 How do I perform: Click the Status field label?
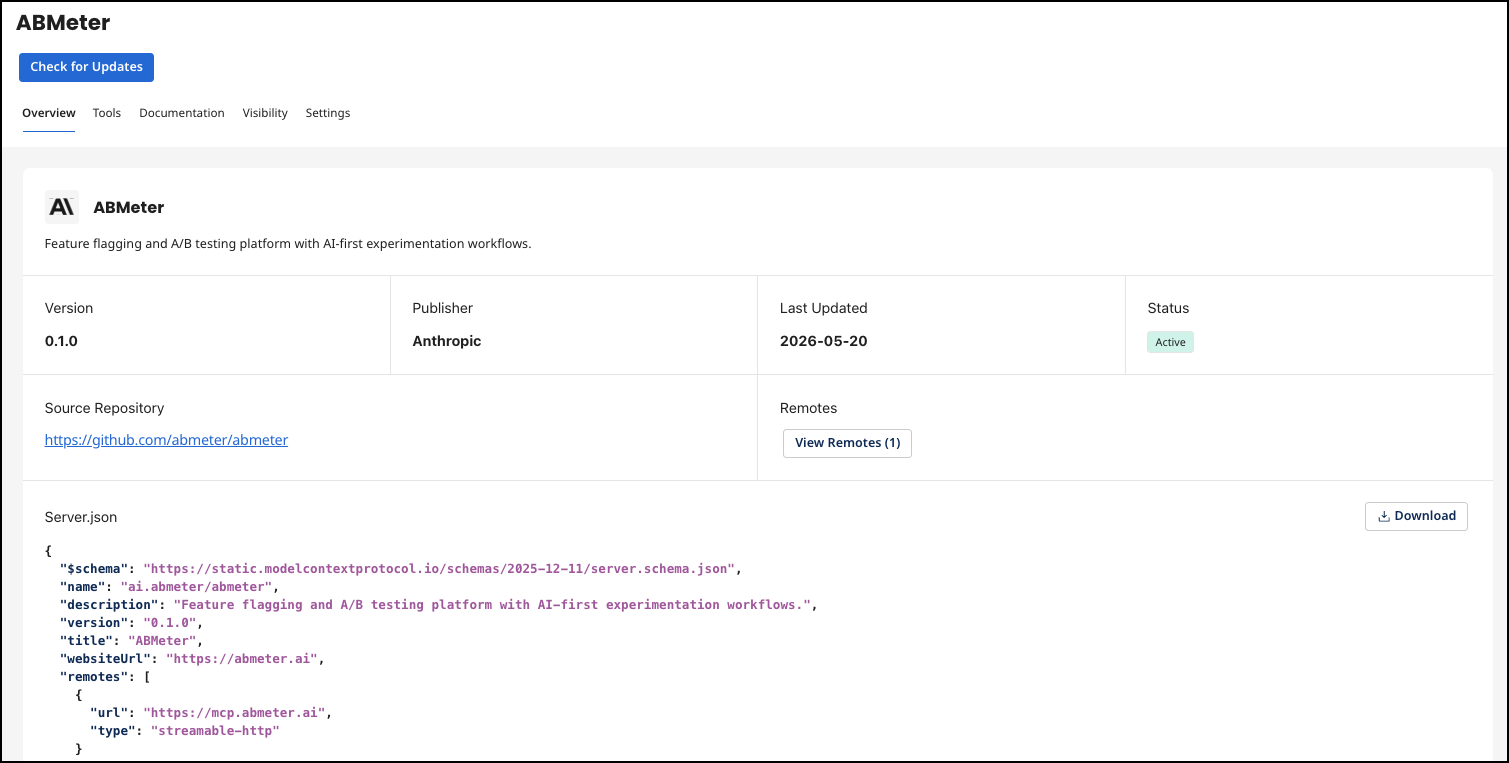tap(1168, 308)
